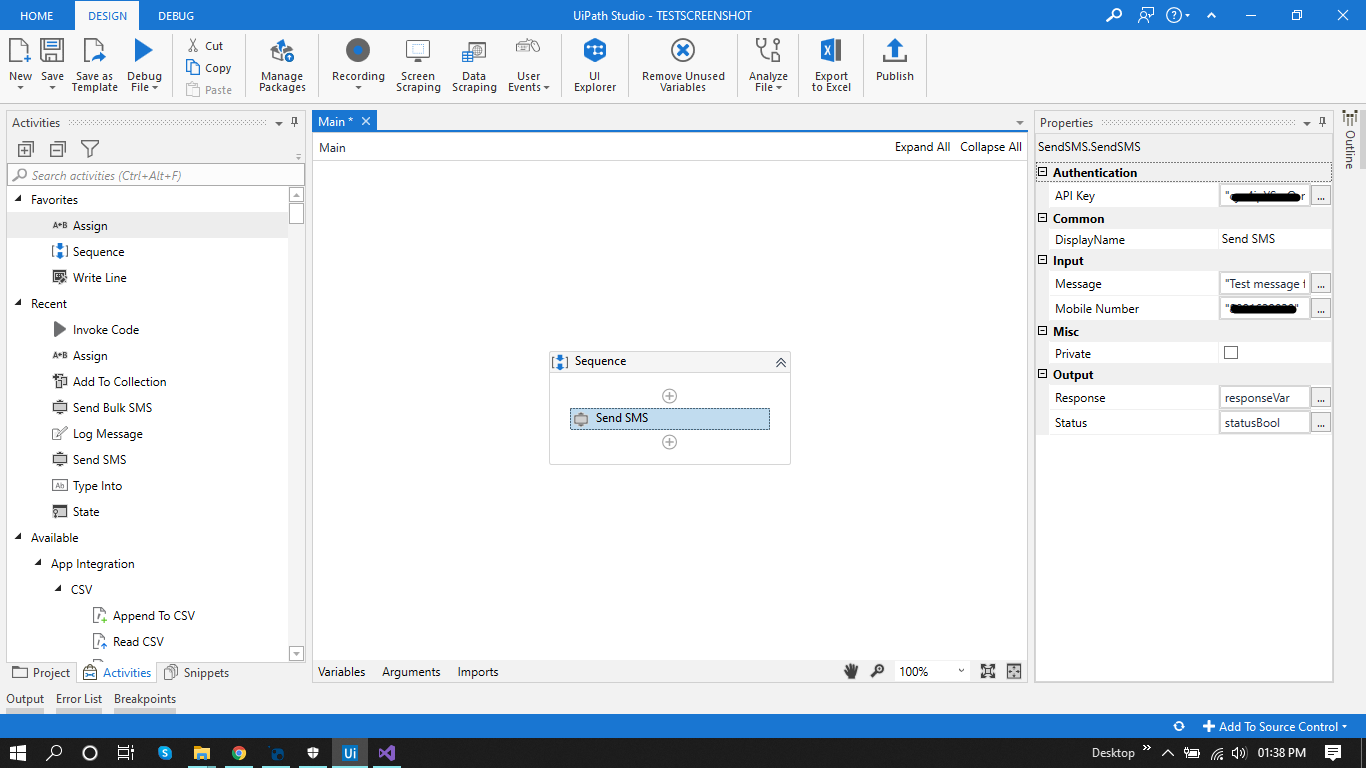Click Export to Excel
Viewport: 1366px width, 768px height.
[831, 66]
